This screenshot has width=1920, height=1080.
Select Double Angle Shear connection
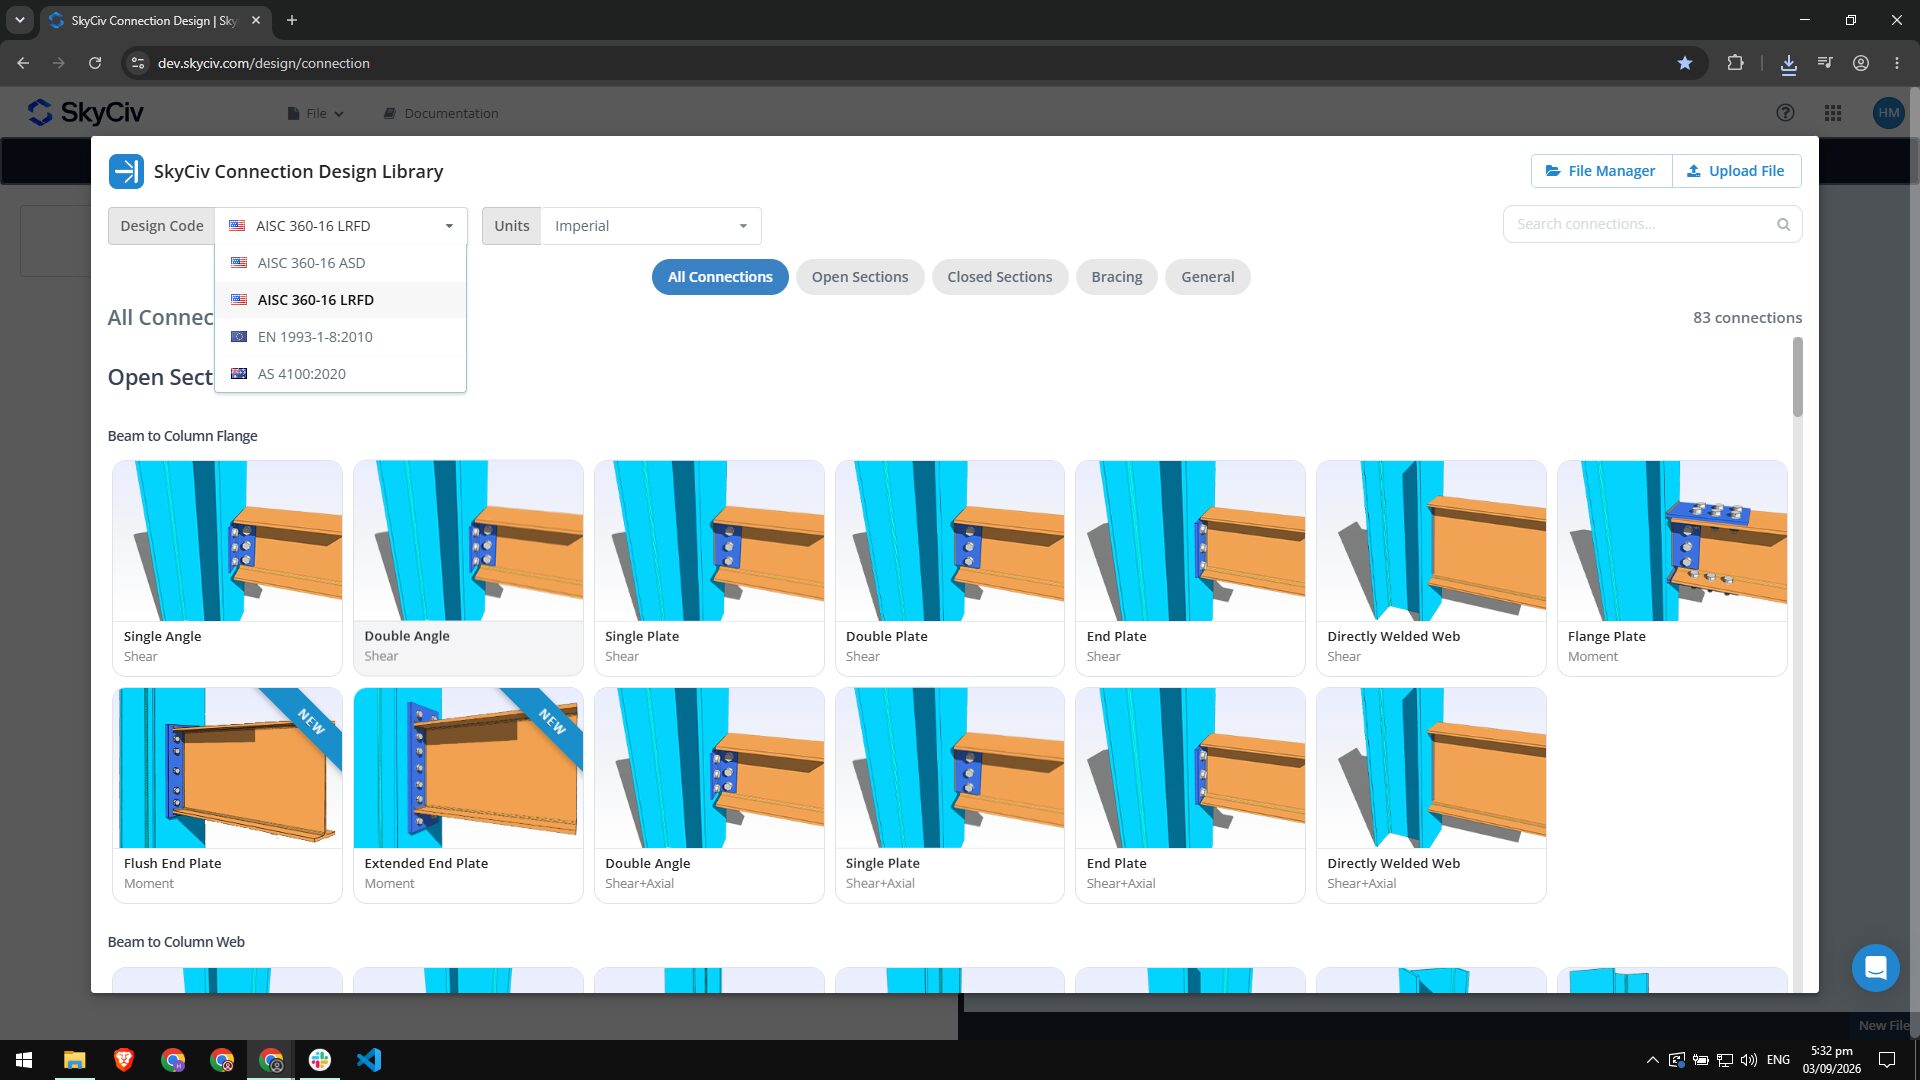click(468, 568)
